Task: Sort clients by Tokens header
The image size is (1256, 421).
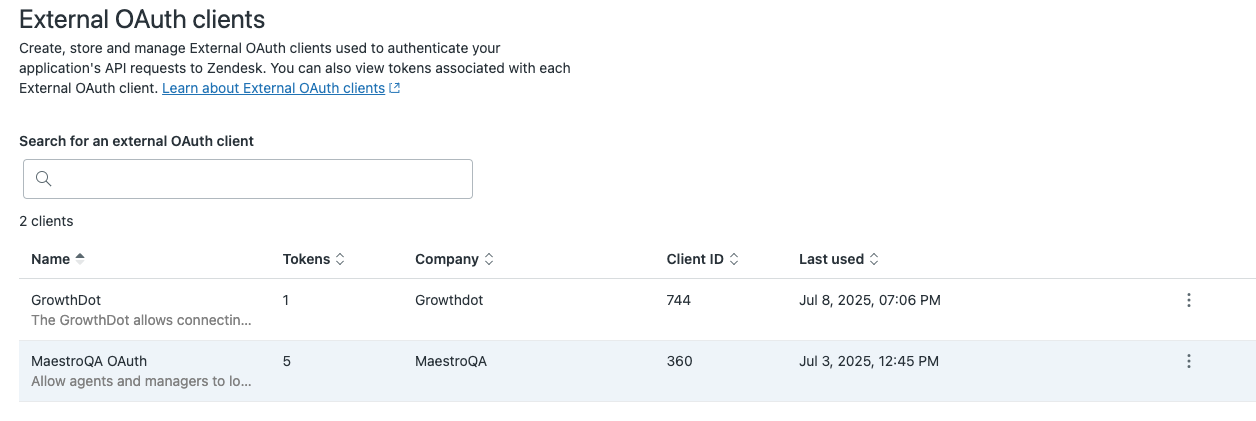Action: (x=306, y=259)
